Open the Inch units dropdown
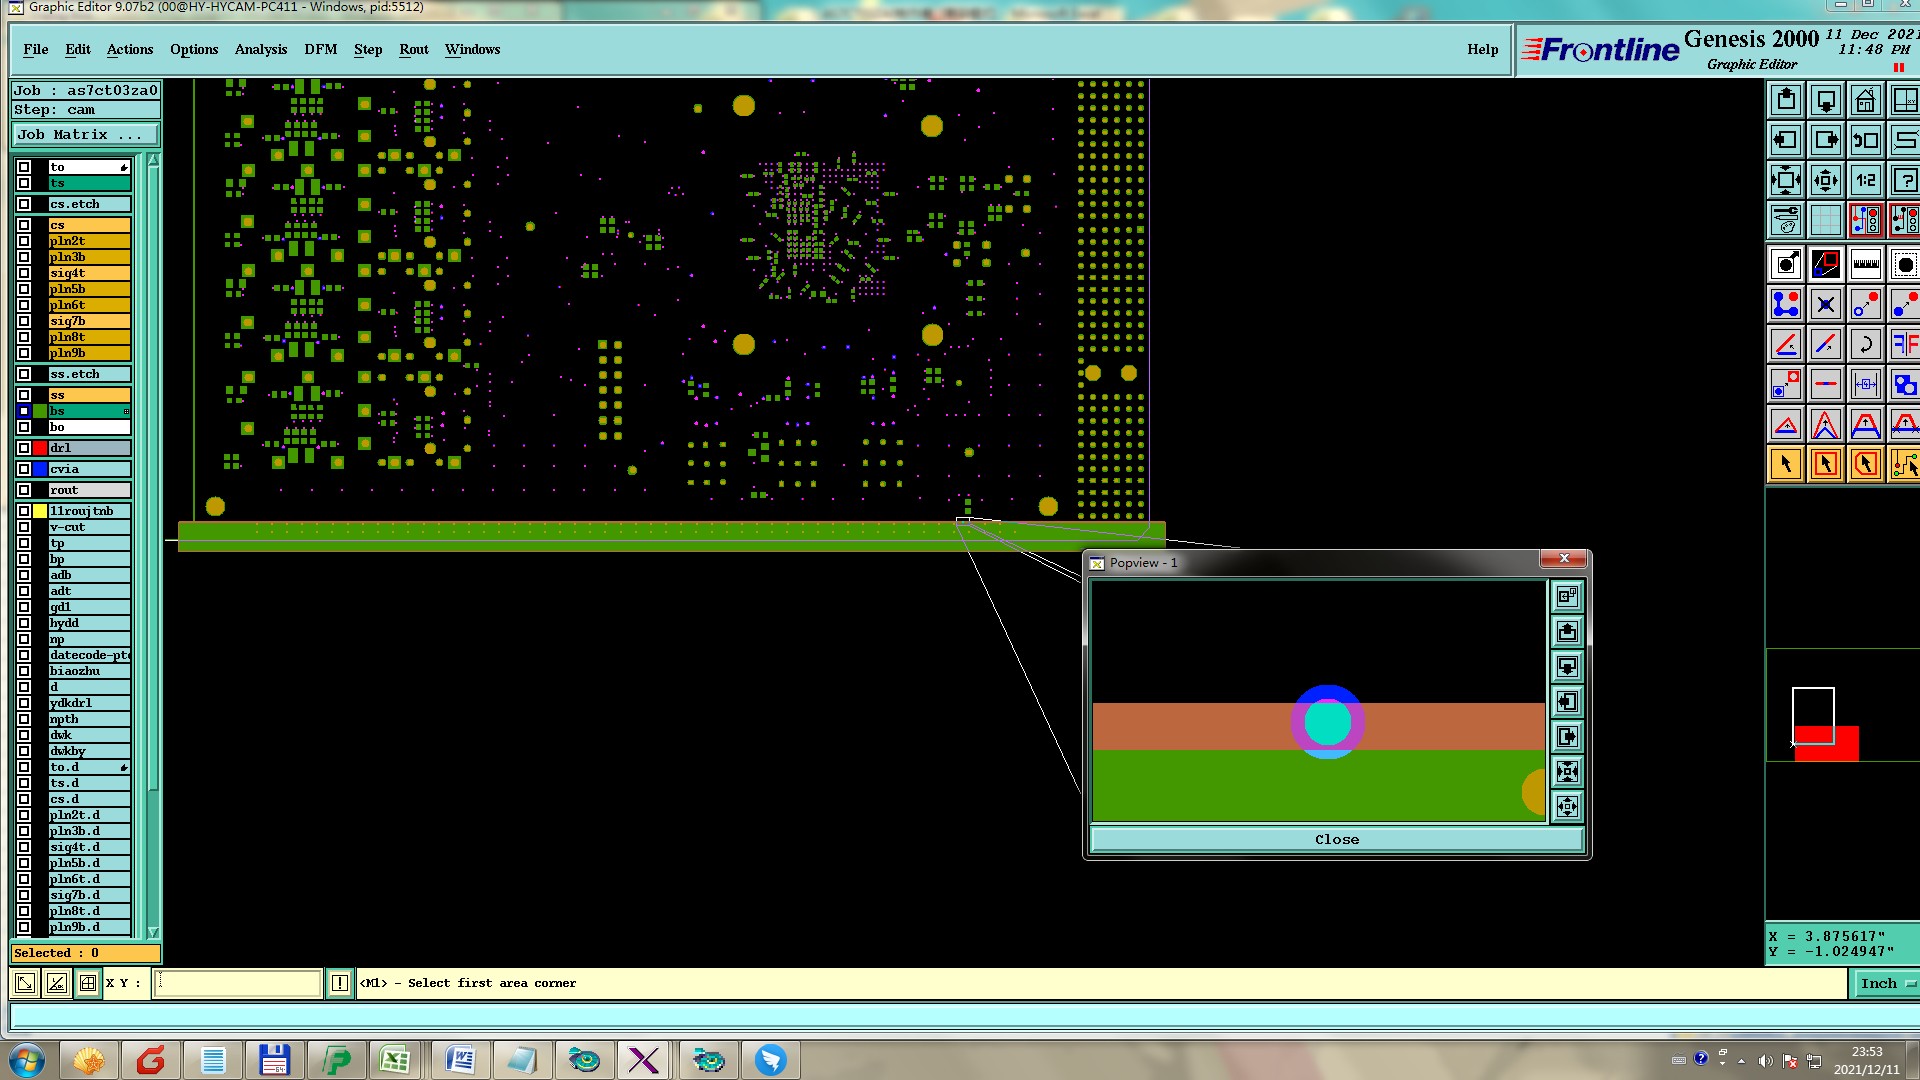Screen dimensions: 1920x1080 pos(1886,983)
